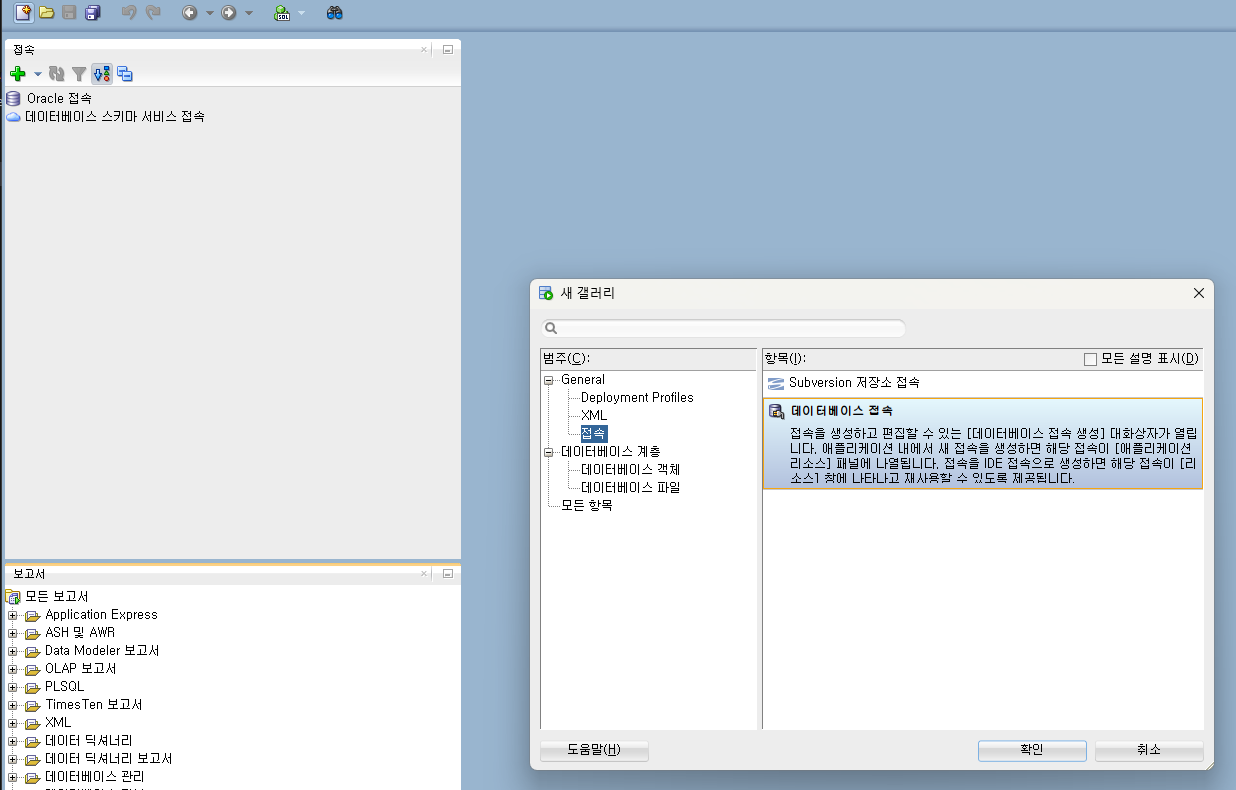Screen dimensions: 1236x790
Task: Select the 데이터베이스 객체 category
Action: (630, 470)
